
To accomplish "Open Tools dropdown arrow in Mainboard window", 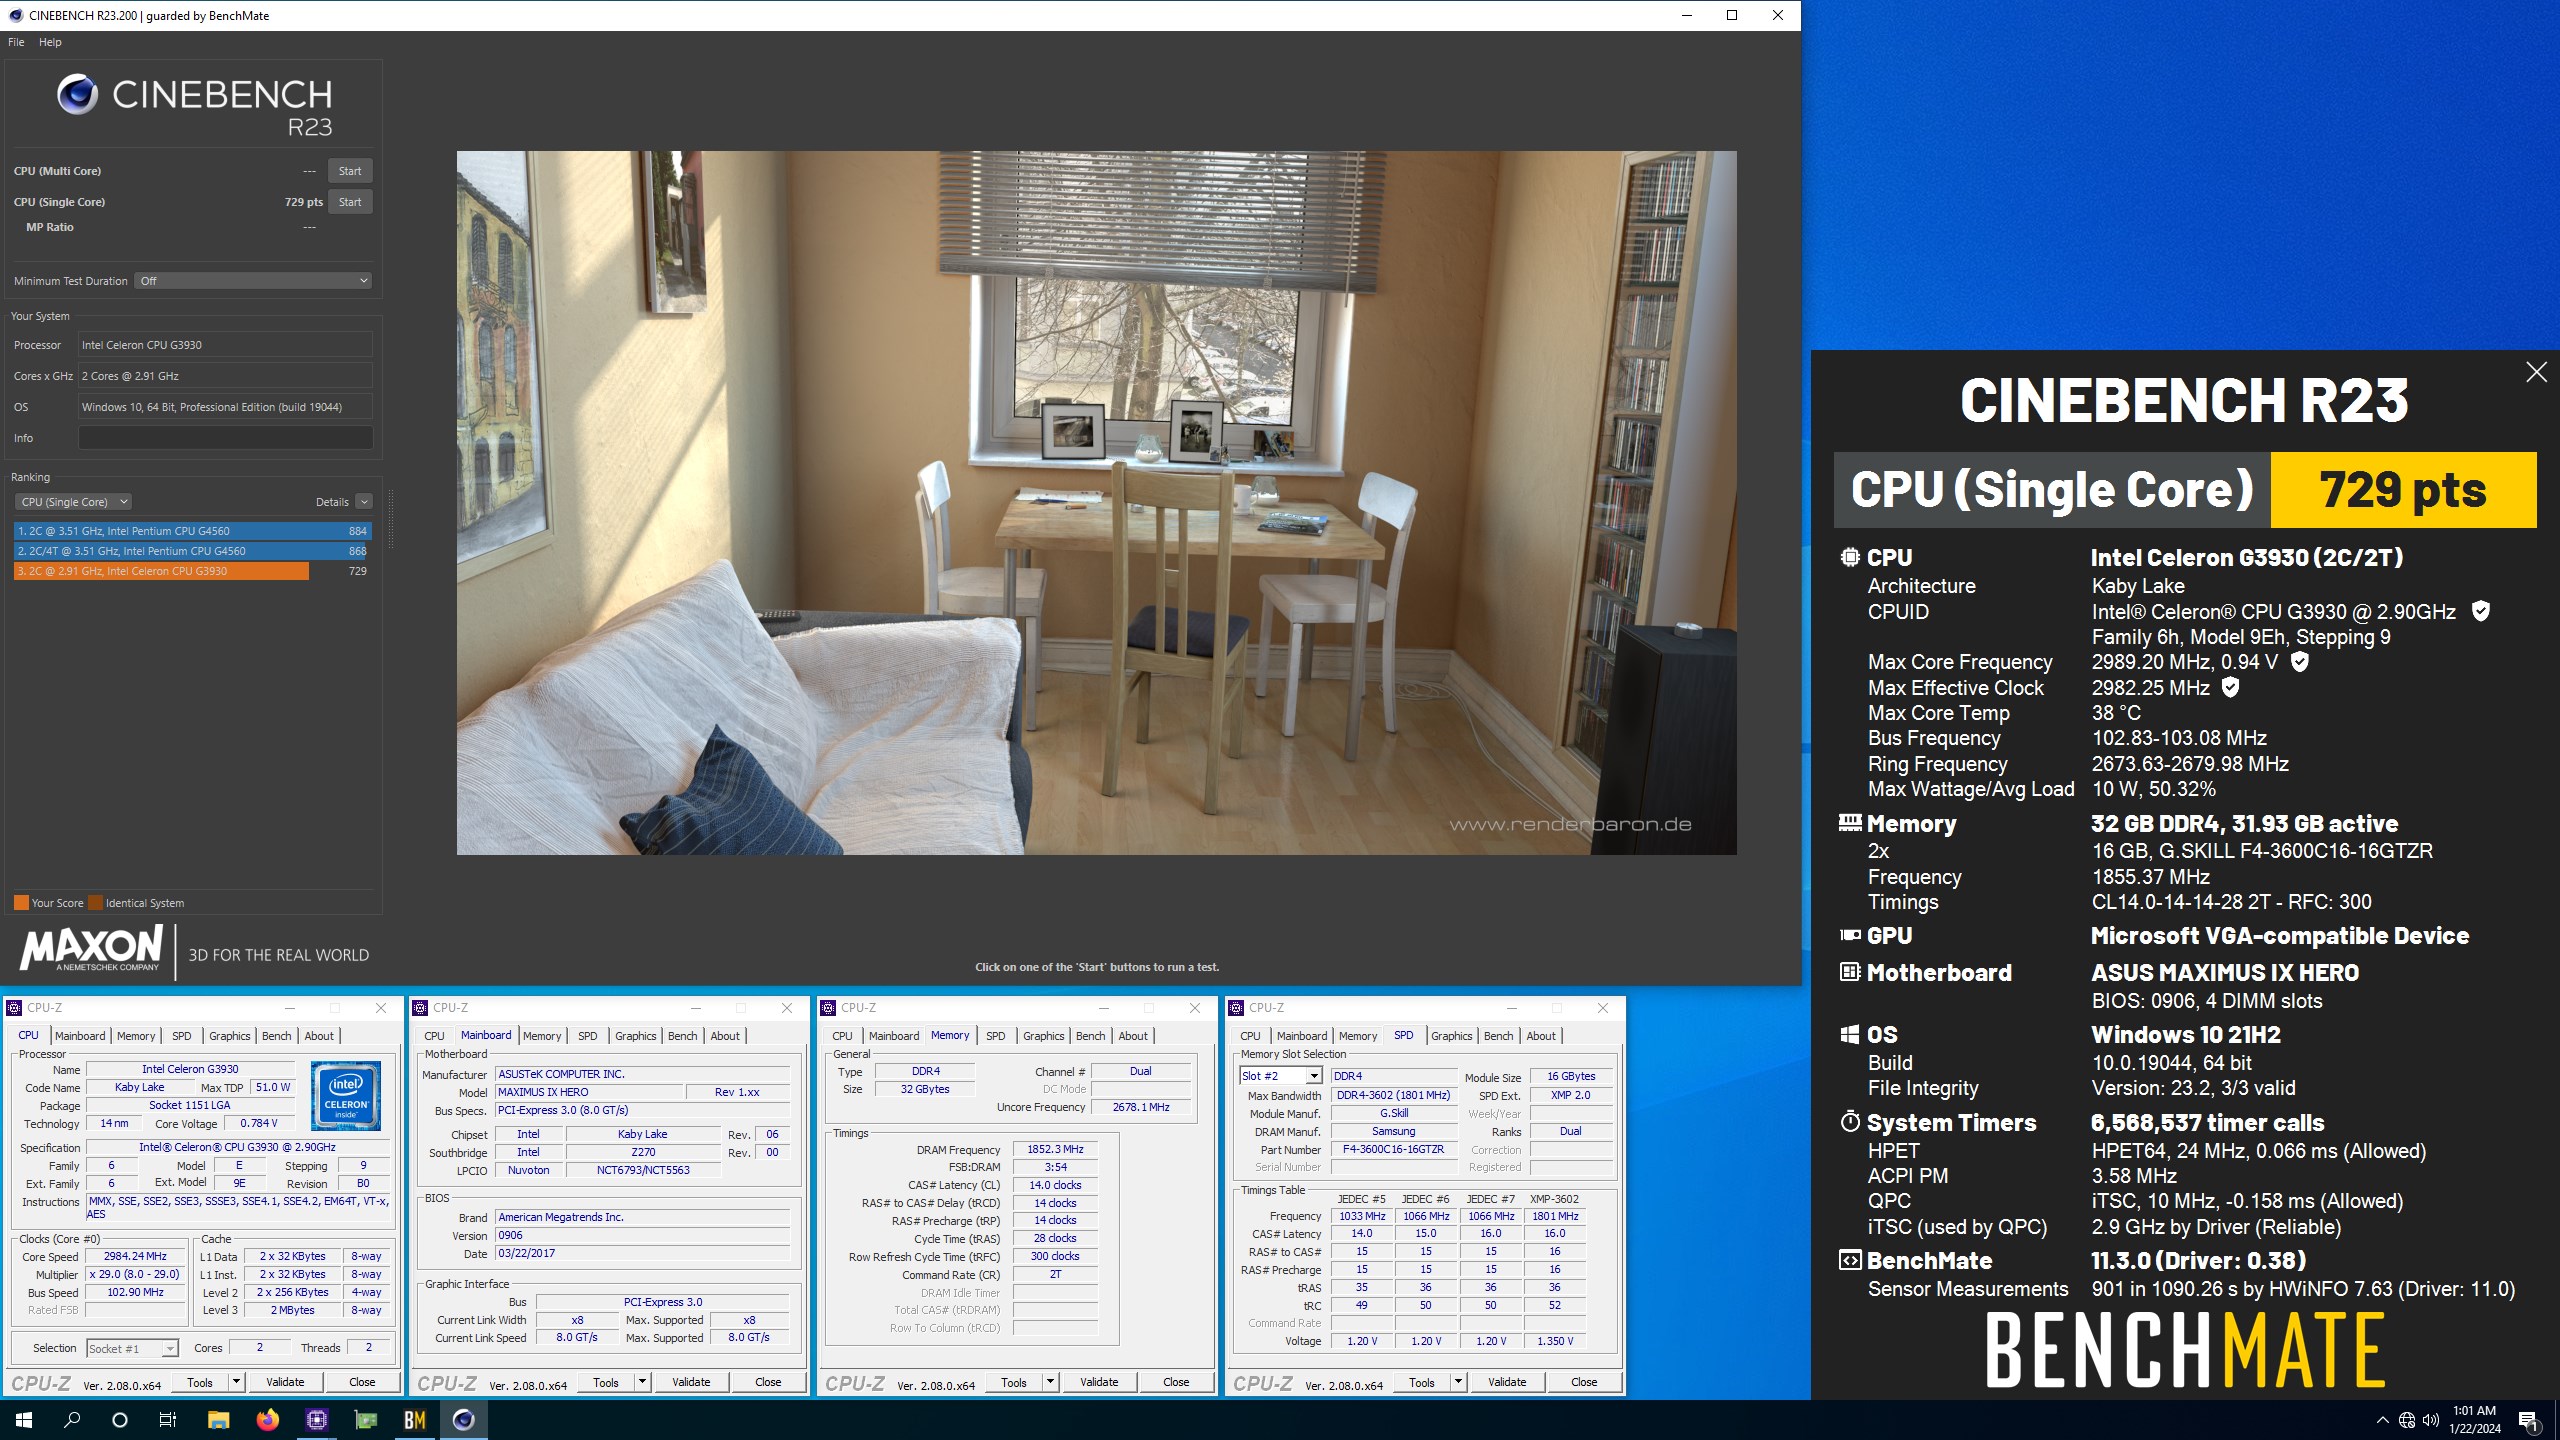I will pyautogui.click(x=642, y=1382).
